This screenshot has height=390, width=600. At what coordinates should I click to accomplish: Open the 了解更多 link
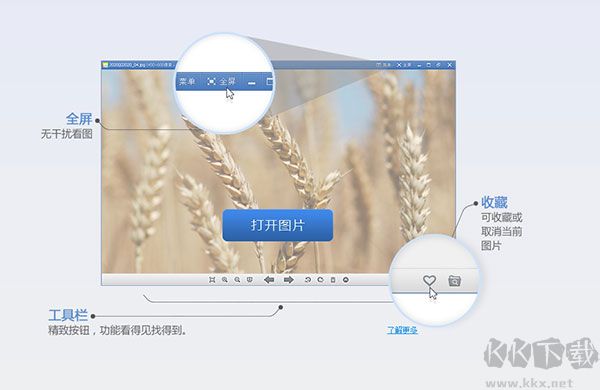point(402,330)
